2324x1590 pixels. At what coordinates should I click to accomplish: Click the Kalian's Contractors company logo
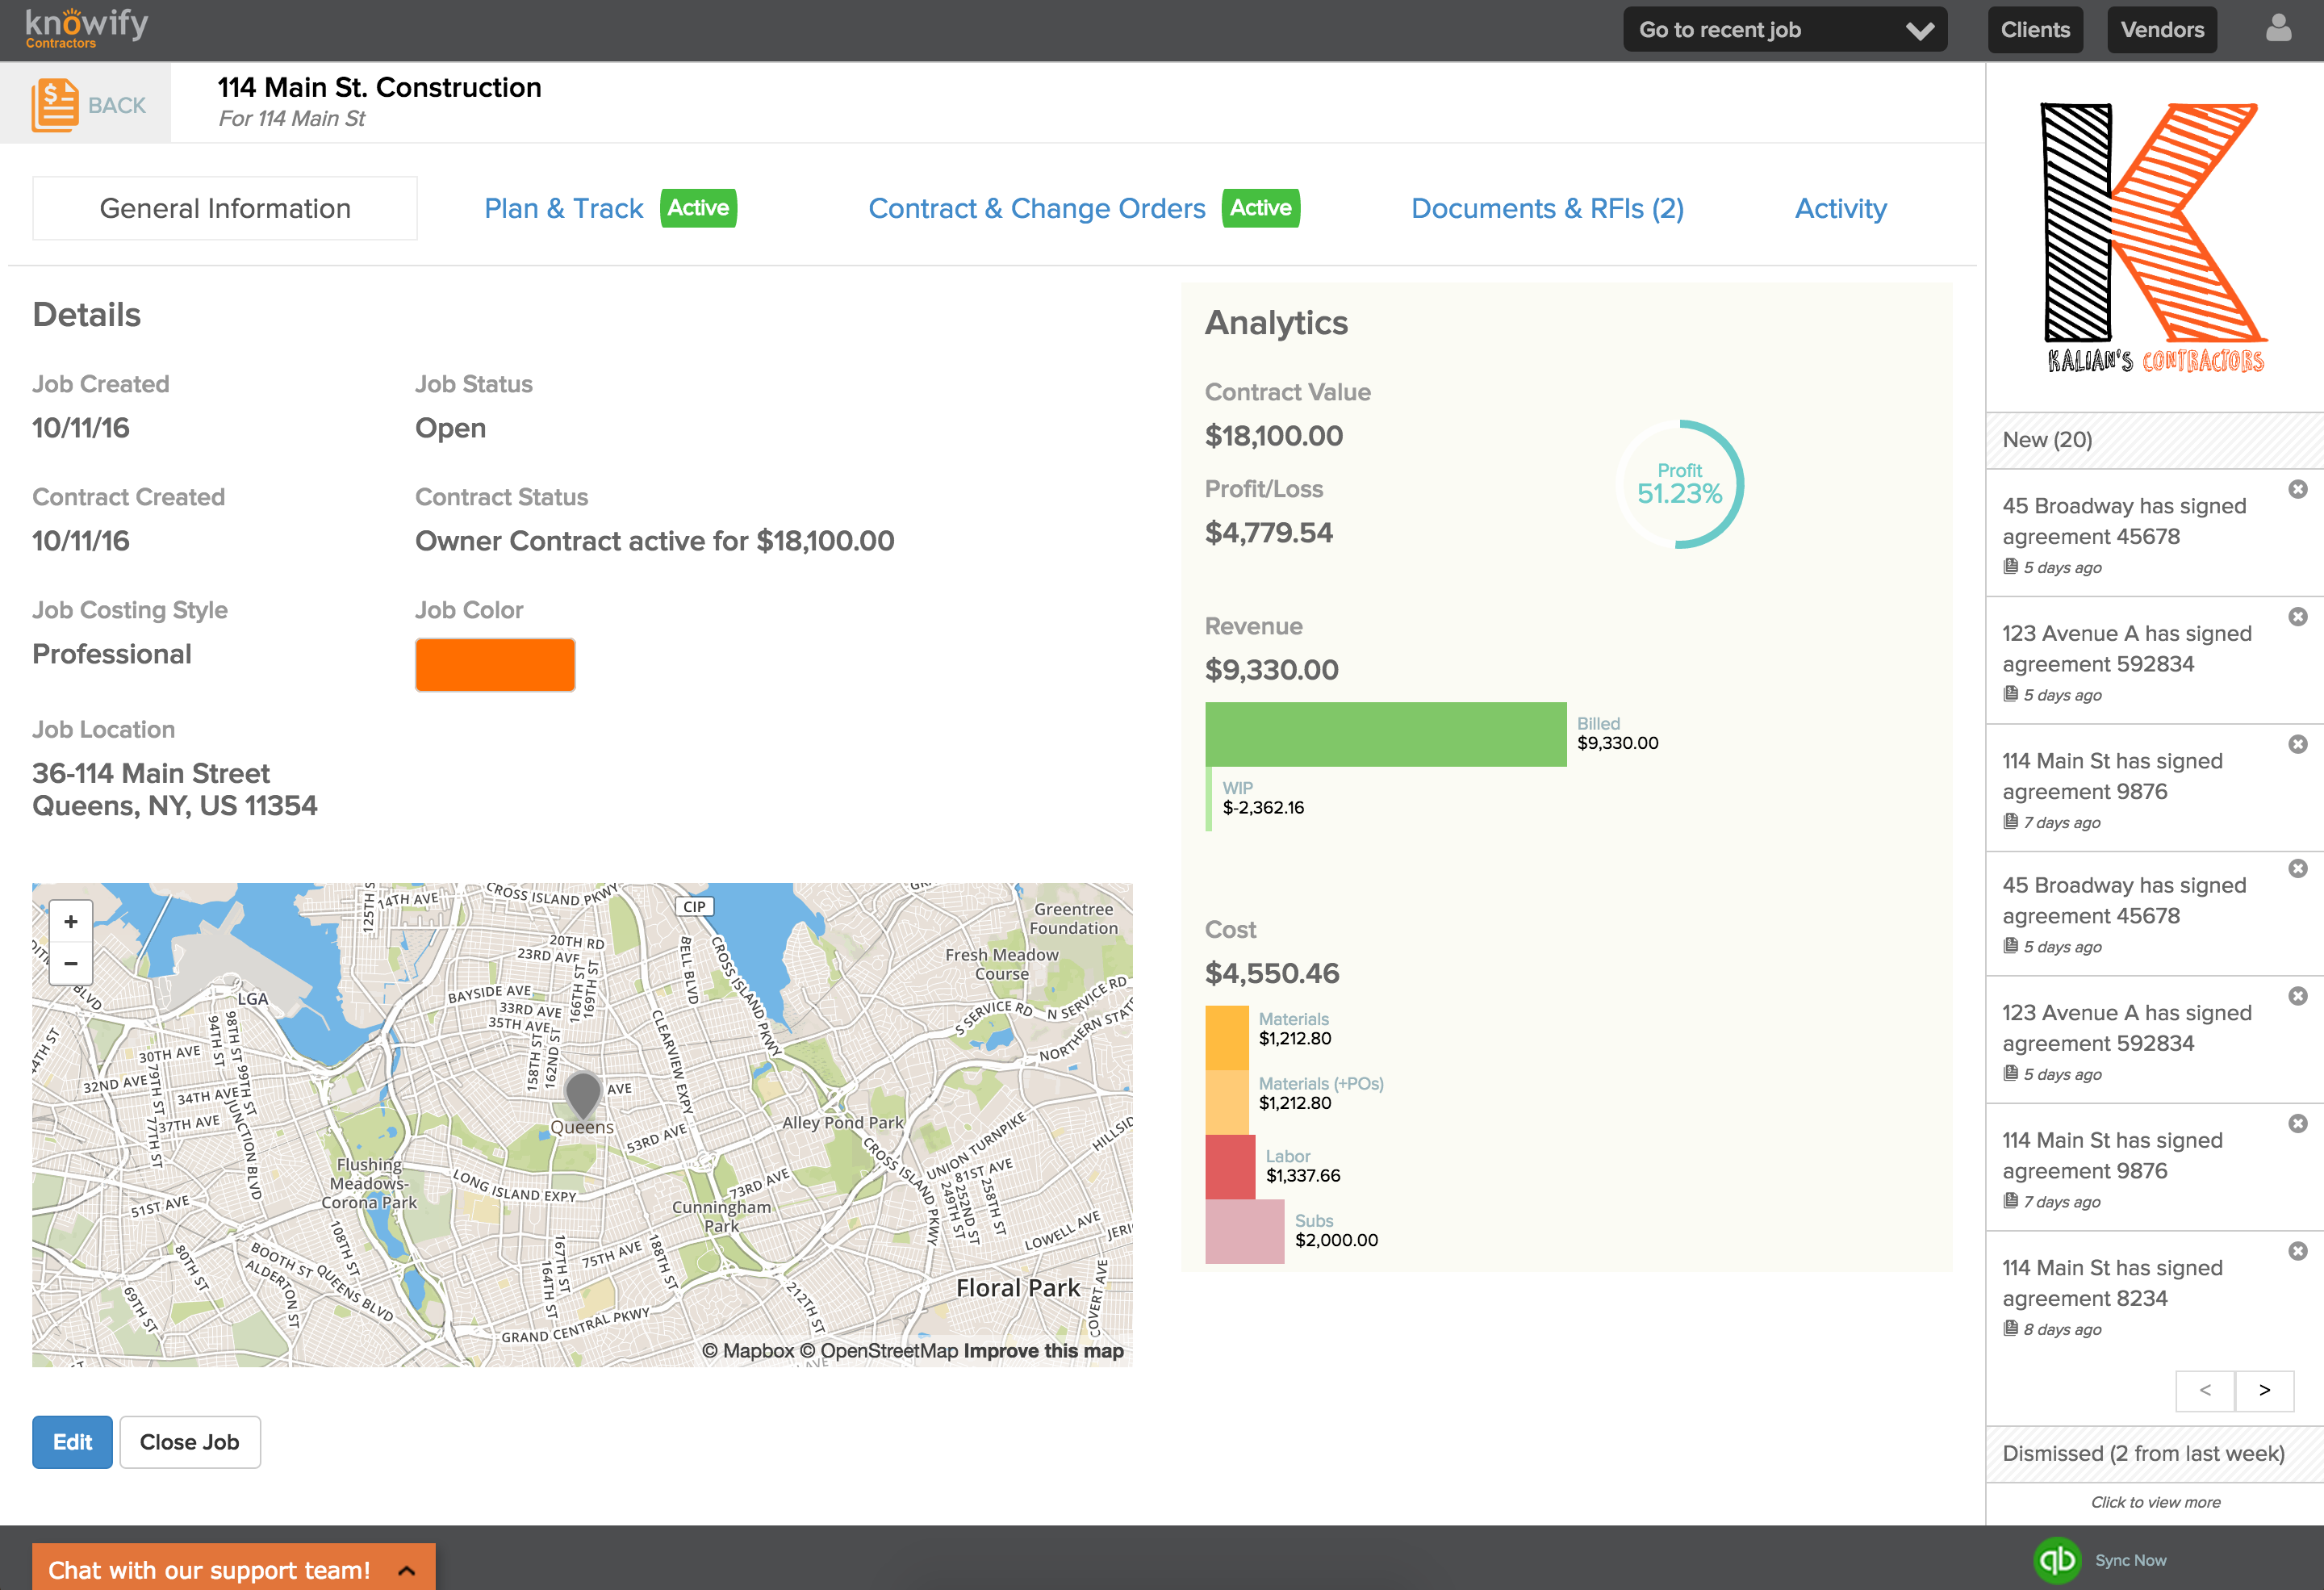coord(2155,238)
